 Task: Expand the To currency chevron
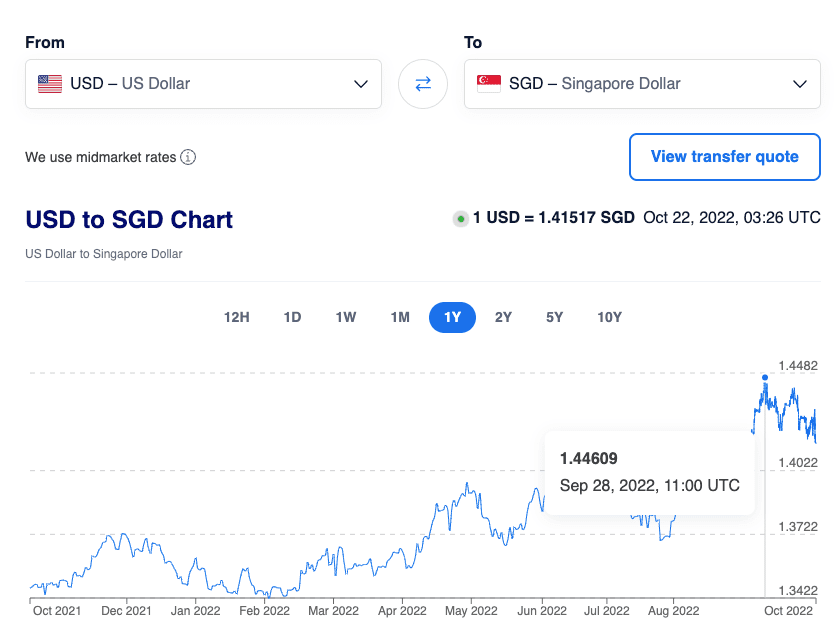click(x=799, y=84)
